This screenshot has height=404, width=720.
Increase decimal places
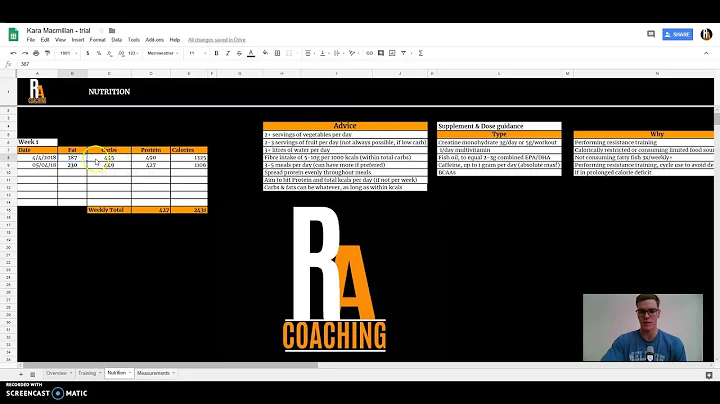tap(121, 53)
